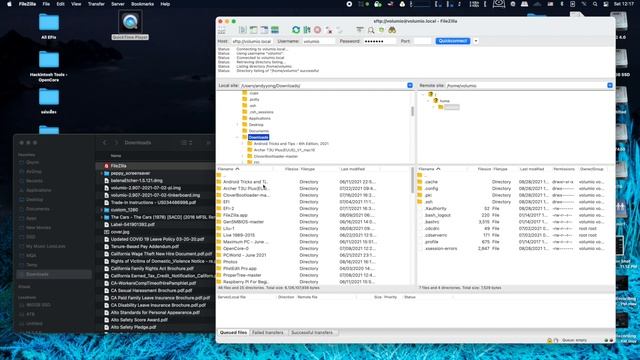Screen dimensions: 640x360
Task: Open the File menu
Action: pos(46,4)
